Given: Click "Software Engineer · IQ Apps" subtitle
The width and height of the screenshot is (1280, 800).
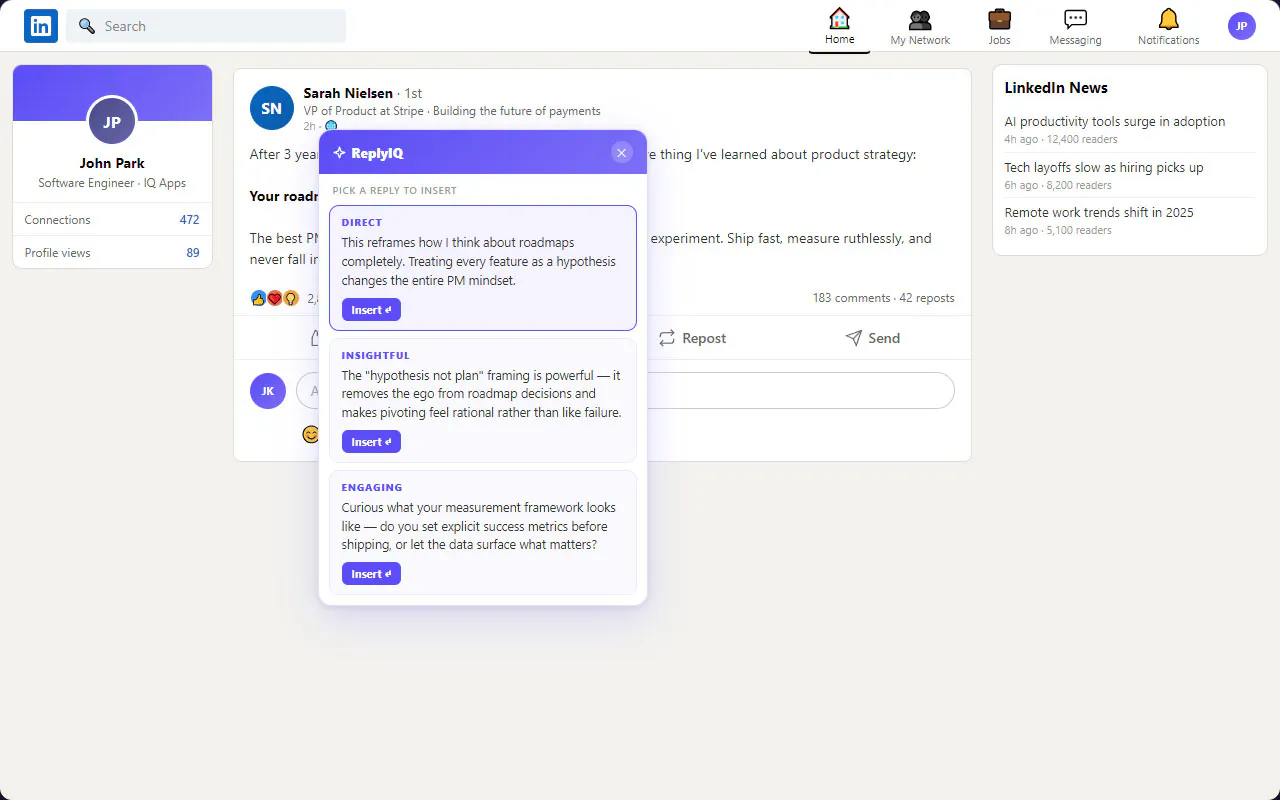Looking at the screenshot, I should 112,183.
